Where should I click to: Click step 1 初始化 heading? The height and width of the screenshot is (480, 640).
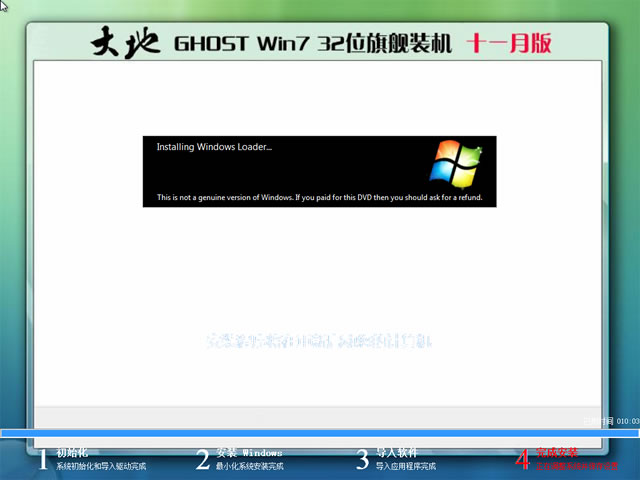pyautogui.click(x=72, y=452)
